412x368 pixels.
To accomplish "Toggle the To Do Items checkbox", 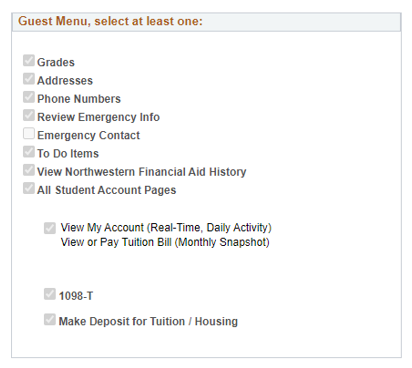I will [x=29, y=152].
